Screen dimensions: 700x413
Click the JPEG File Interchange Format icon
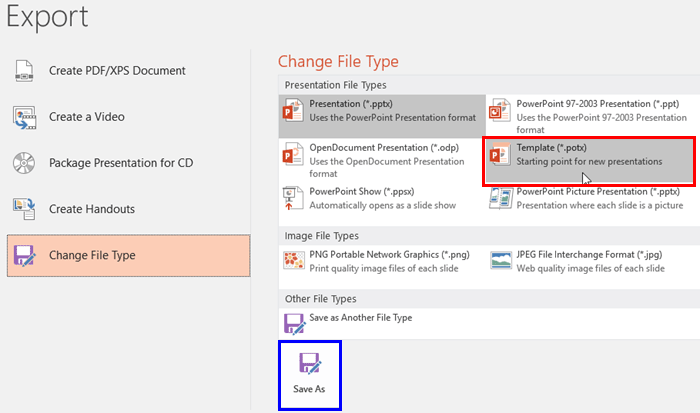[500, 261]
